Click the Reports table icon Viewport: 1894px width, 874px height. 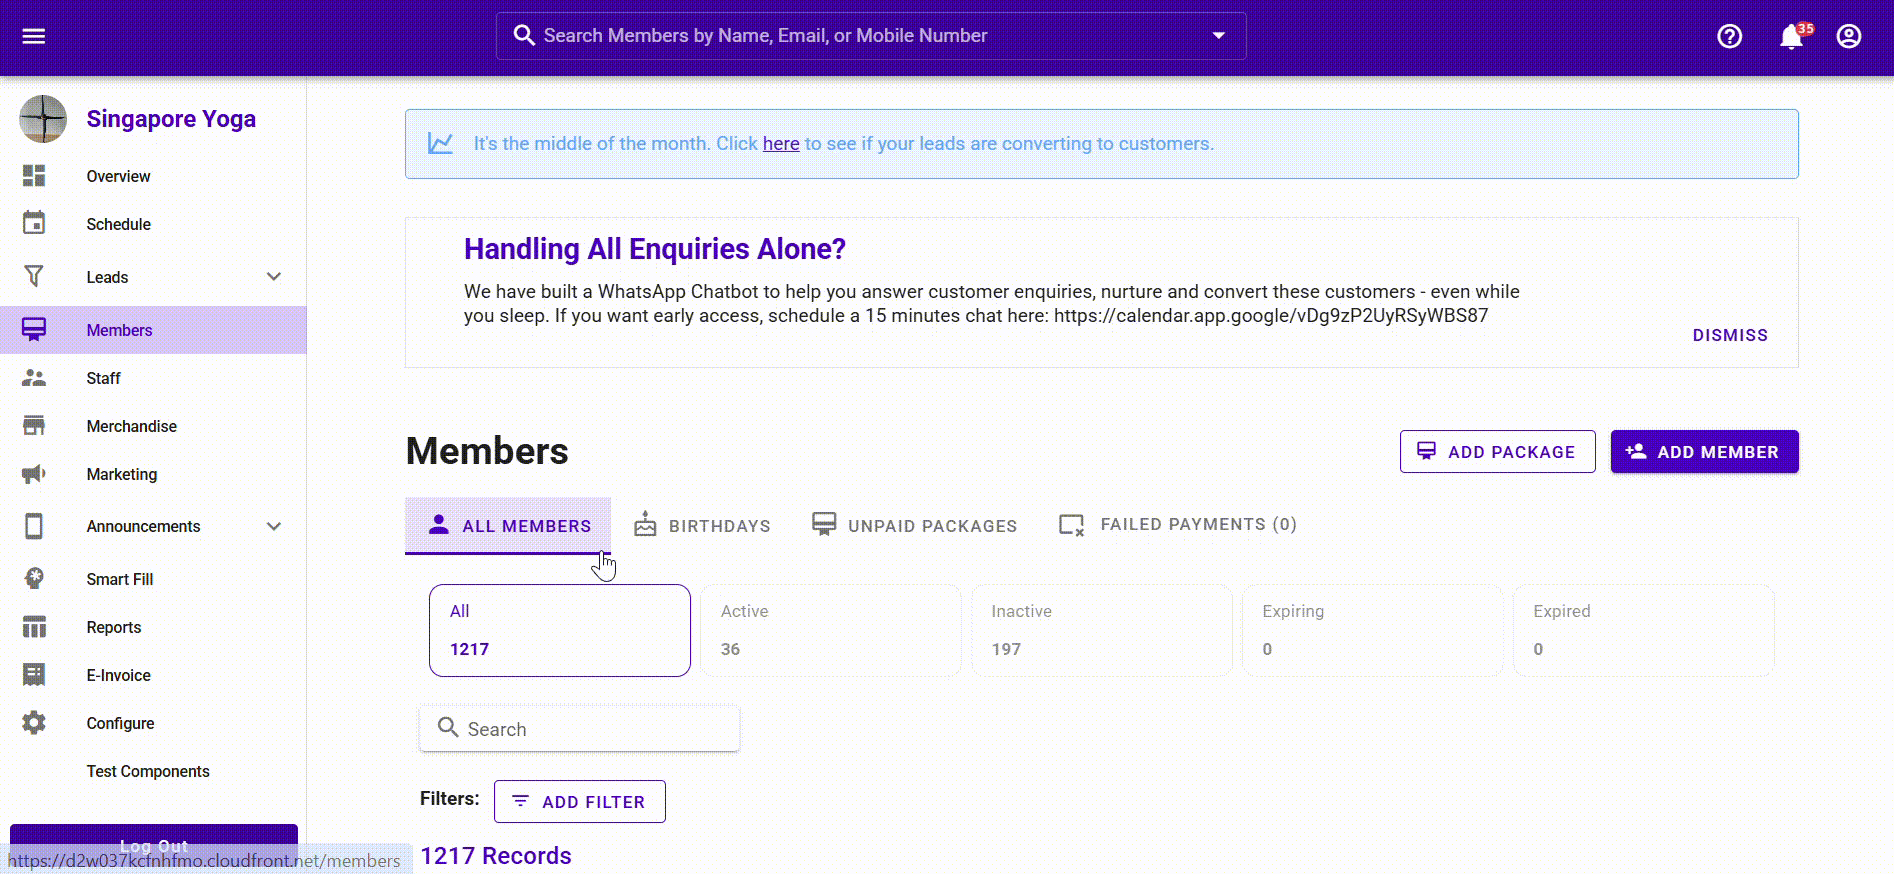pos(34,627)
